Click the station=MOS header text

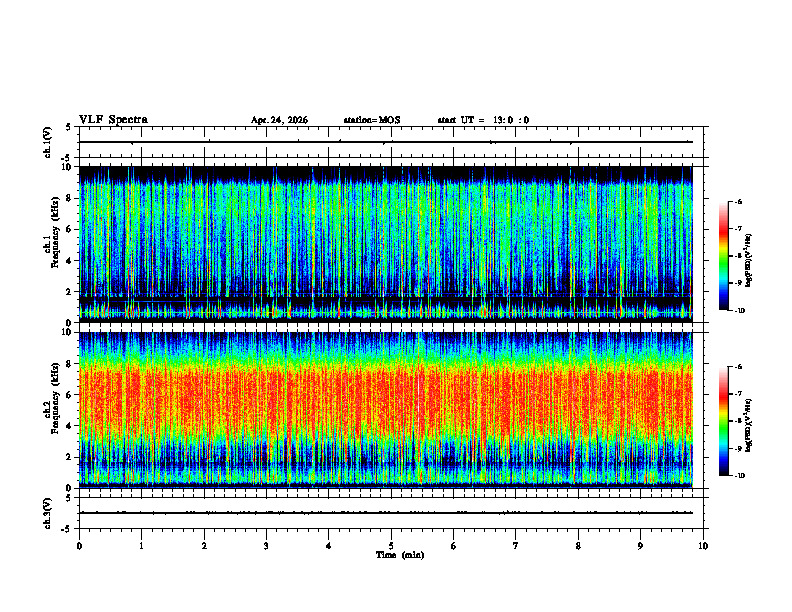point(372,120)
